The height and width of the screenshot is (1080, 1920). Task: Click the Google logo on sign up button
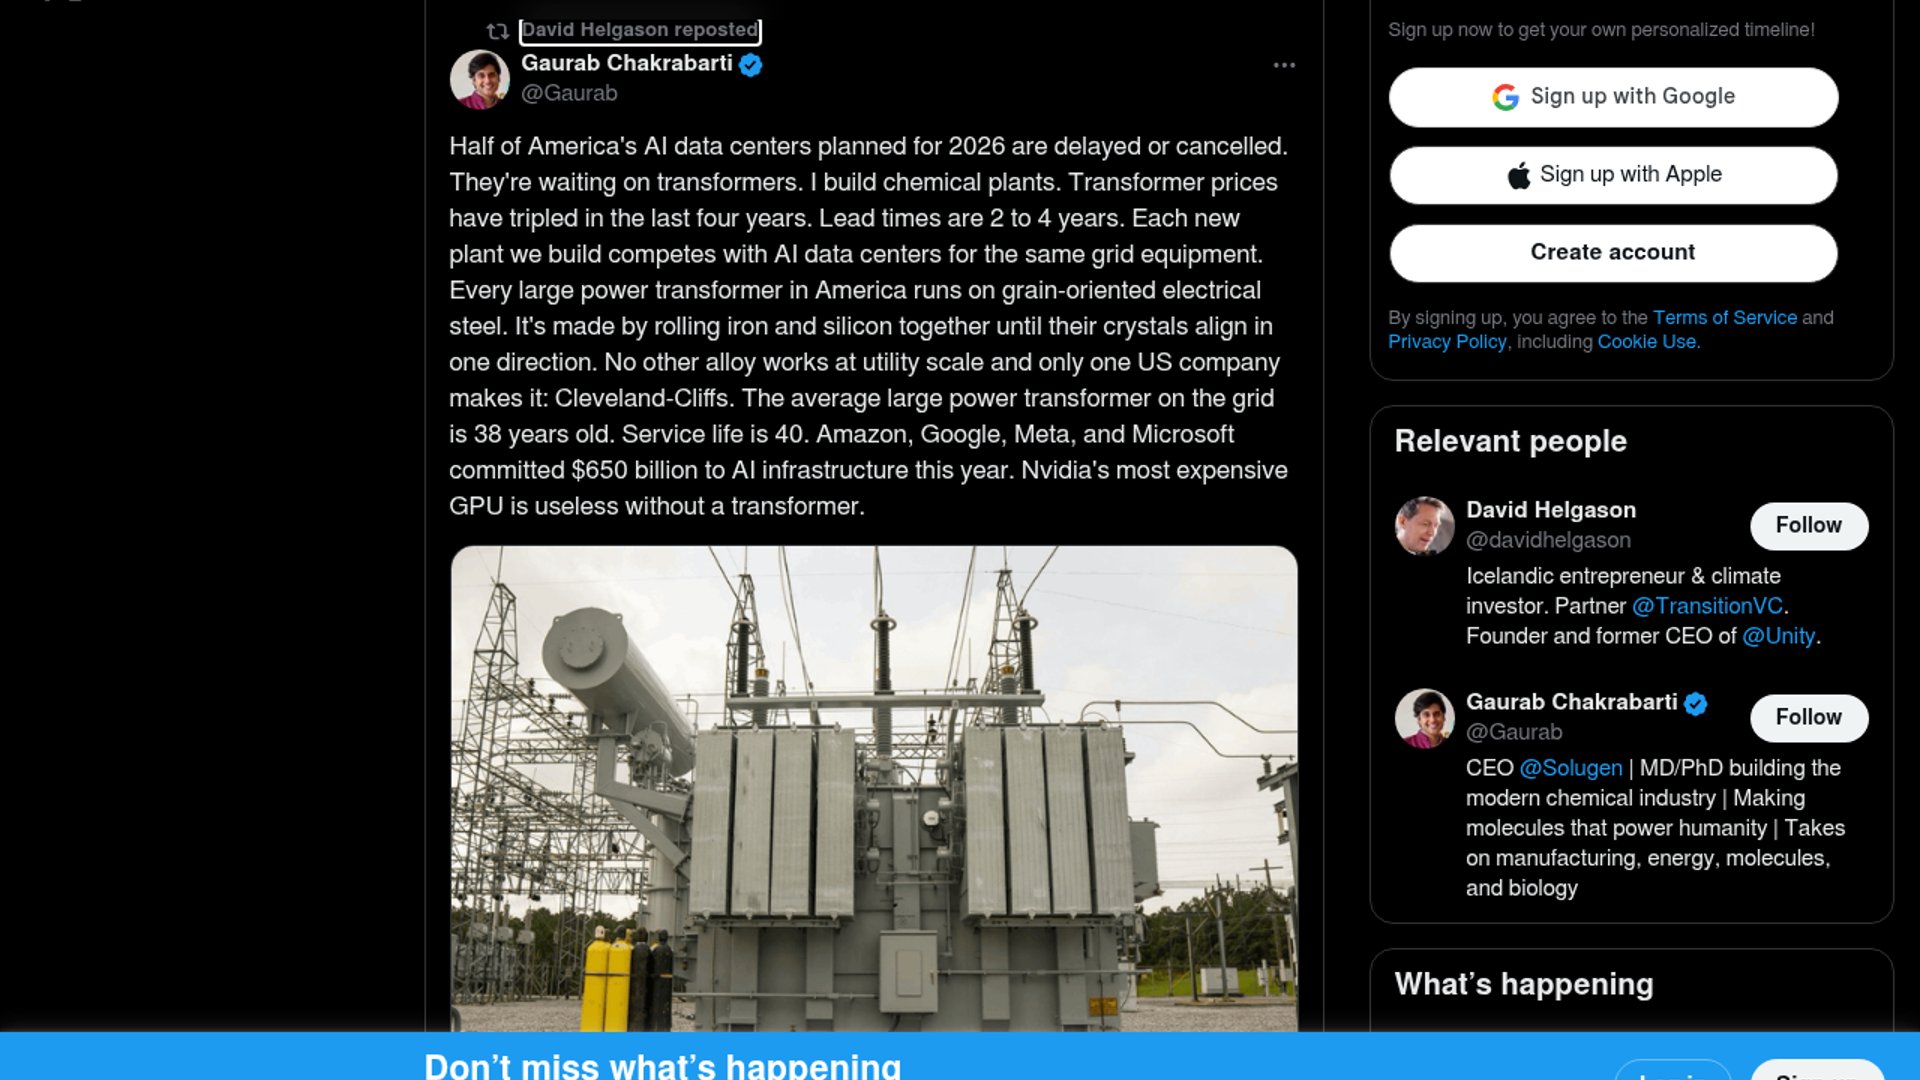pos(1505,97)
